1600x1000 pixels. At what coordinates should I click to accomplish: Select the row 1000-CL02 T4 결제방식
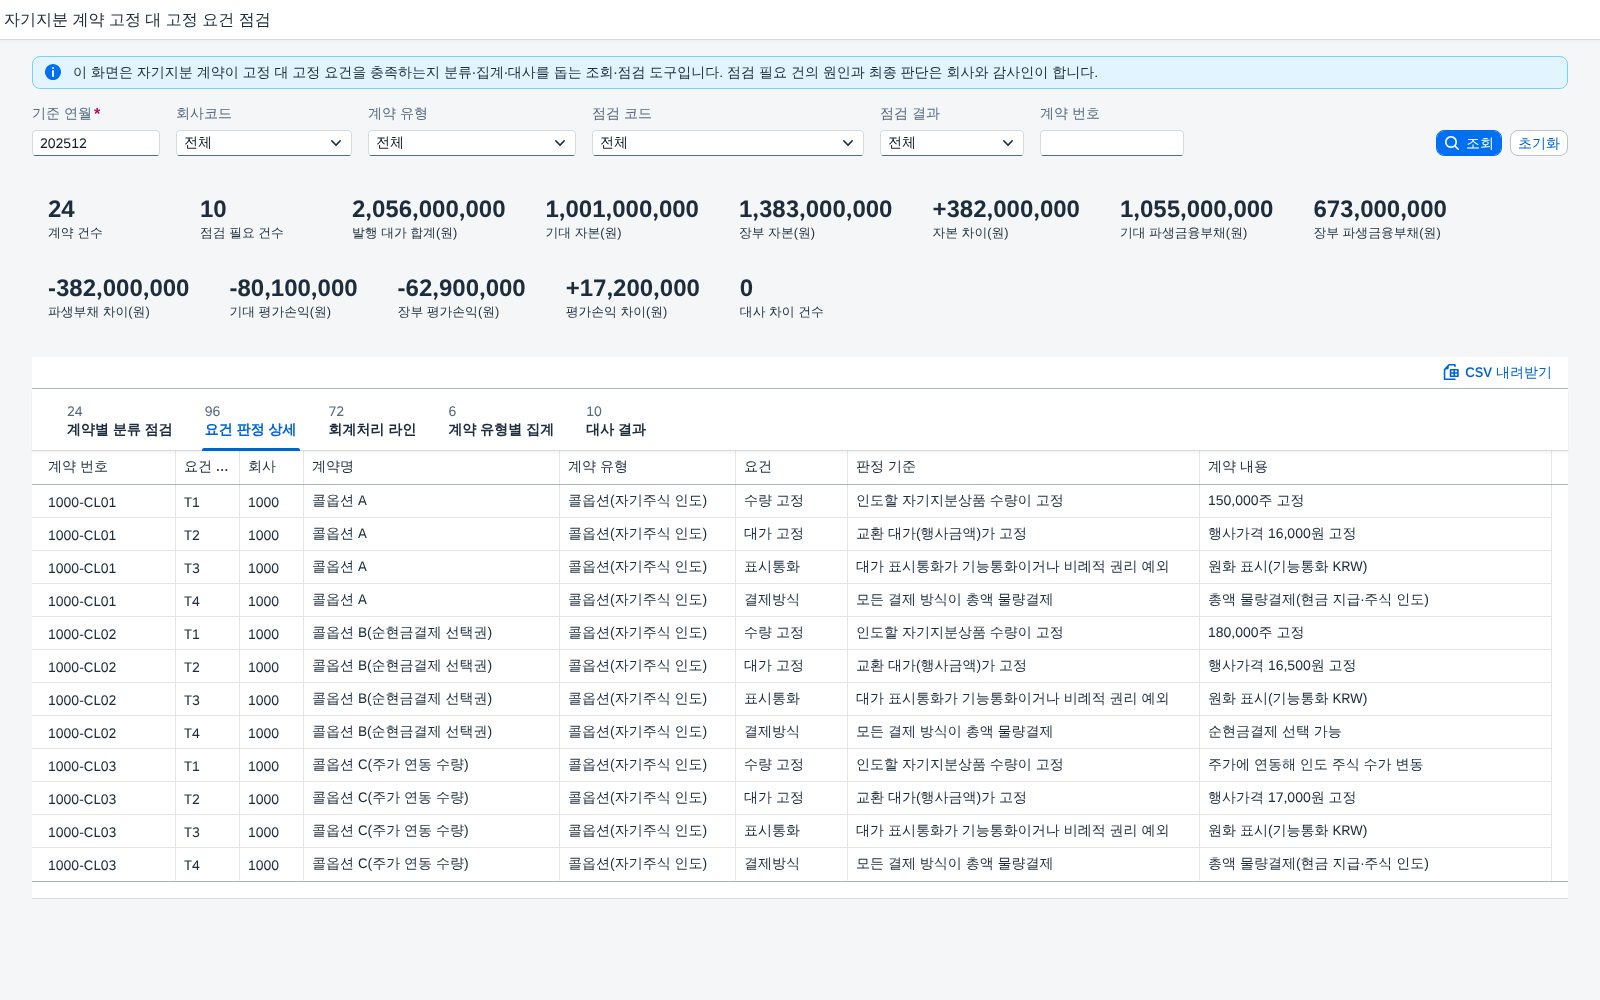792,732
